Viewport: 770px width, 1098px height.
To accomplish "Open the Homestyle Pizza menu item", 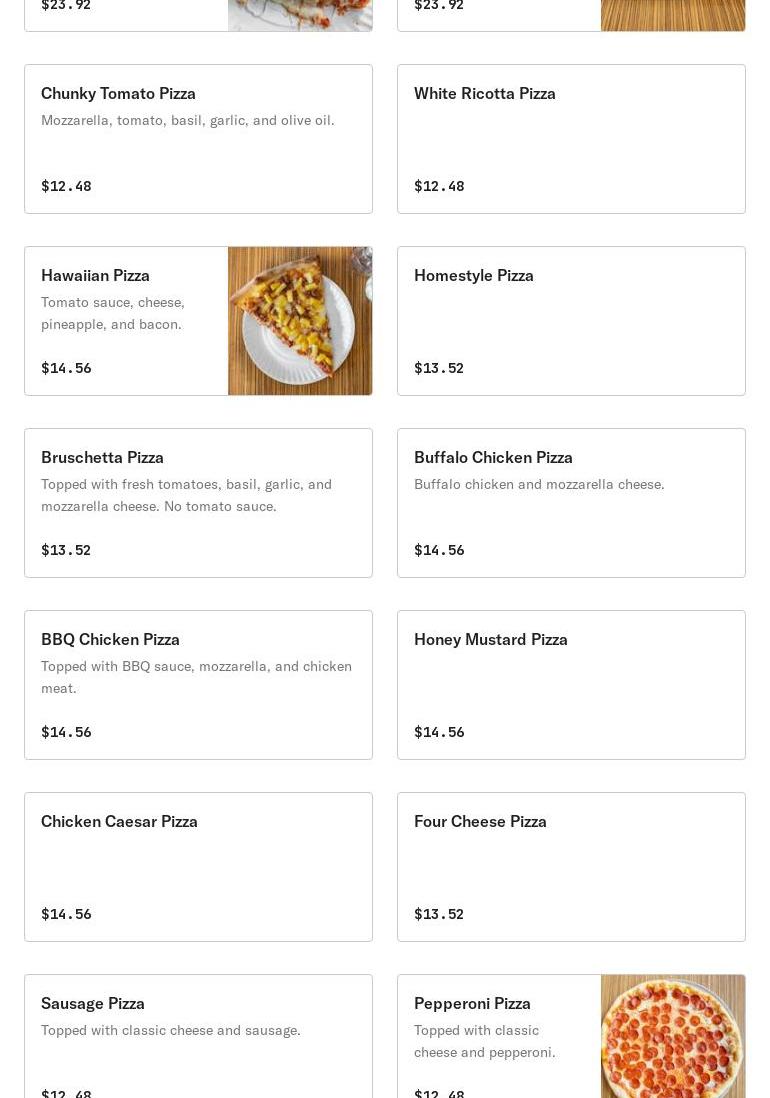I will tap(571, 321).
